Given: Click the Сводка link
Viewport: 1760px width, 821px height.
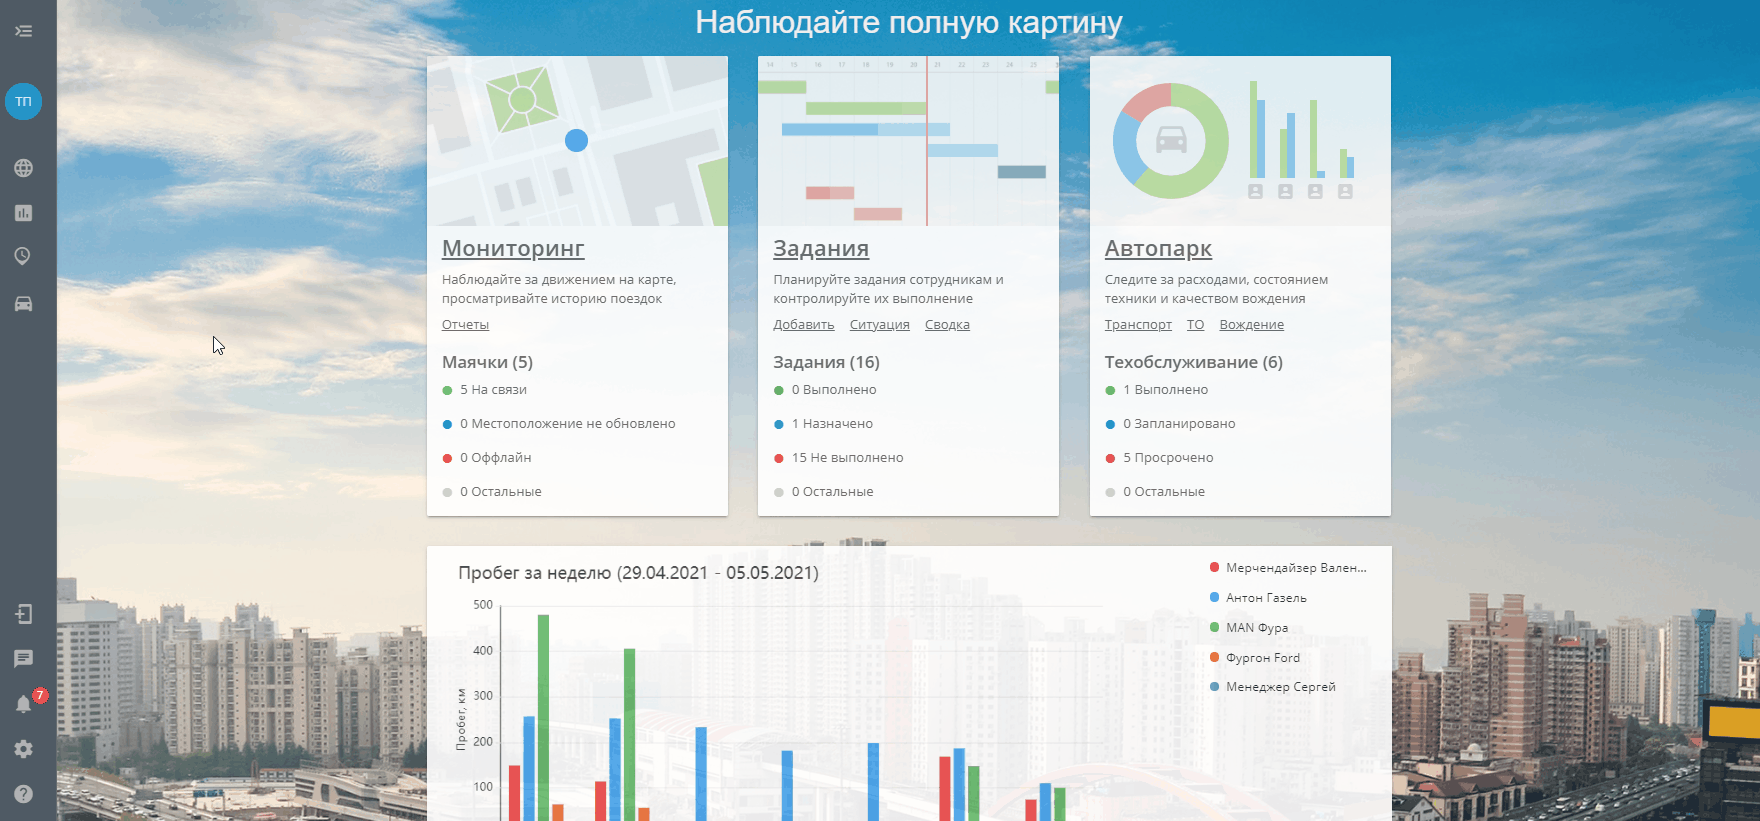Looking at the screenshot, I should pyautogui.click(x=947, y=325).
